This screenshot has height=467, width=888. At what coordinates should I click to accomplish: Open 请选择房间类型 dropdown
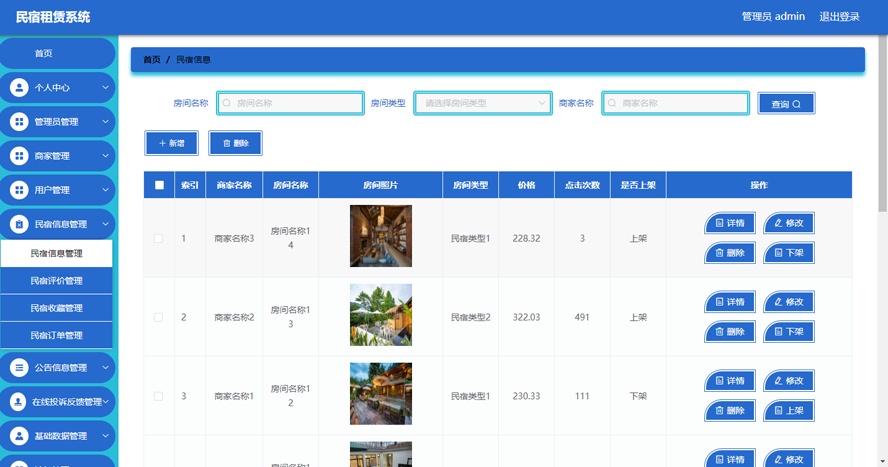[483, 103]
